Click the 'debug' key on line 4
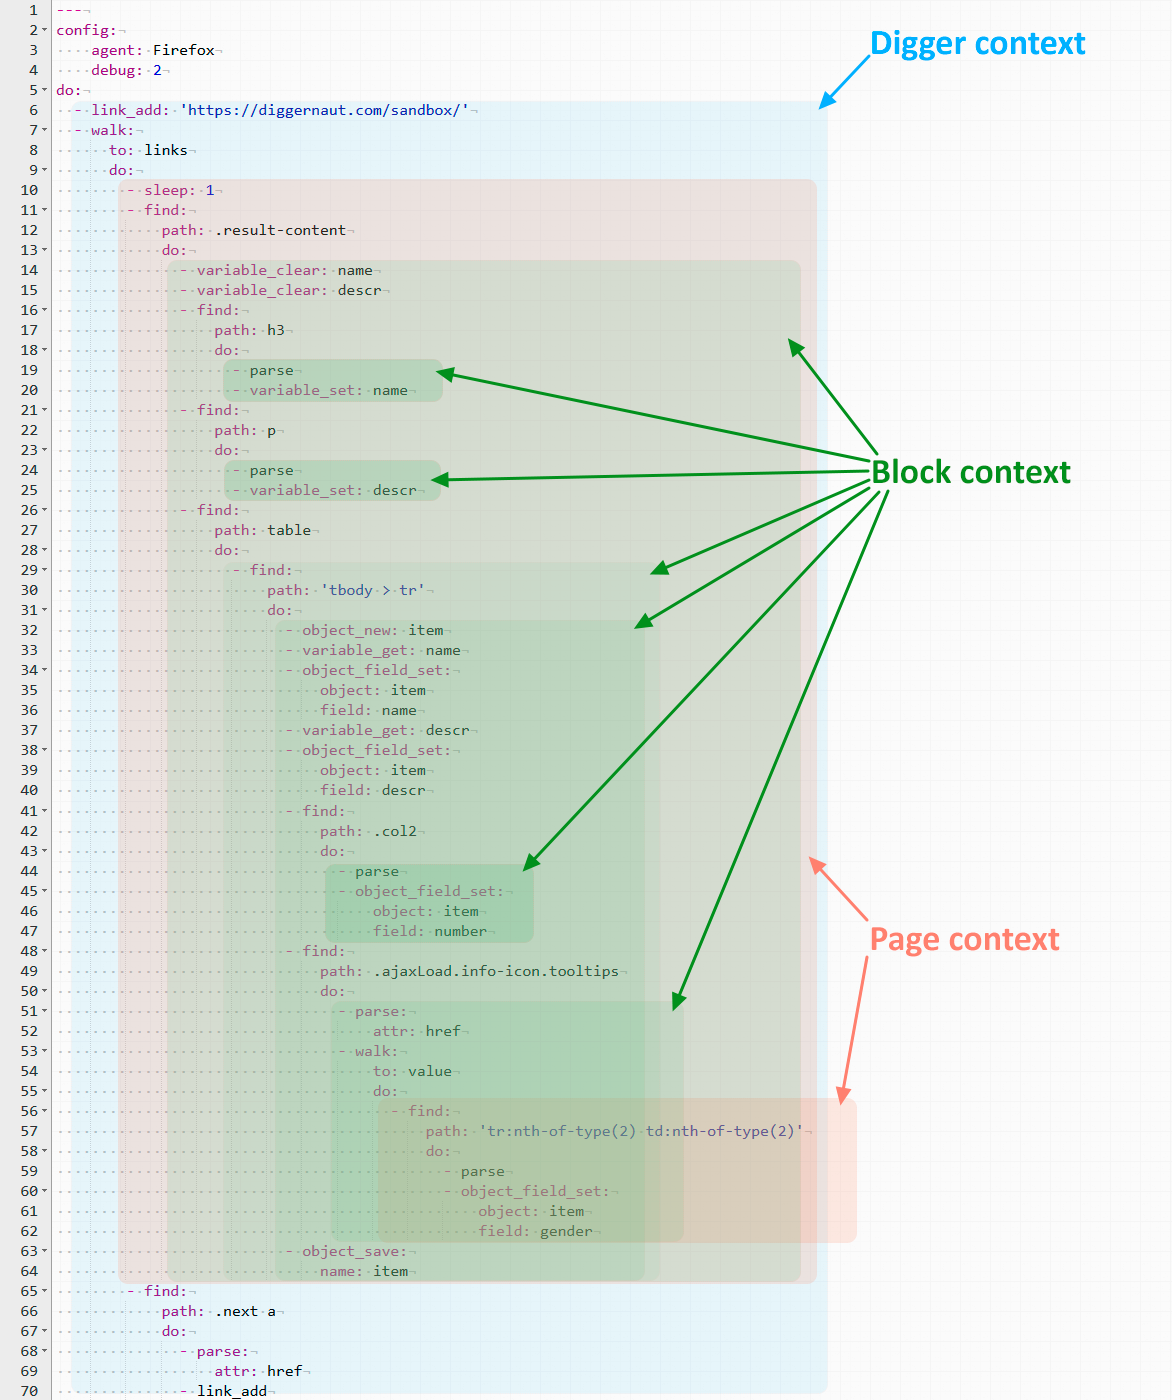1172x1400 pixels. click(114, 70)
